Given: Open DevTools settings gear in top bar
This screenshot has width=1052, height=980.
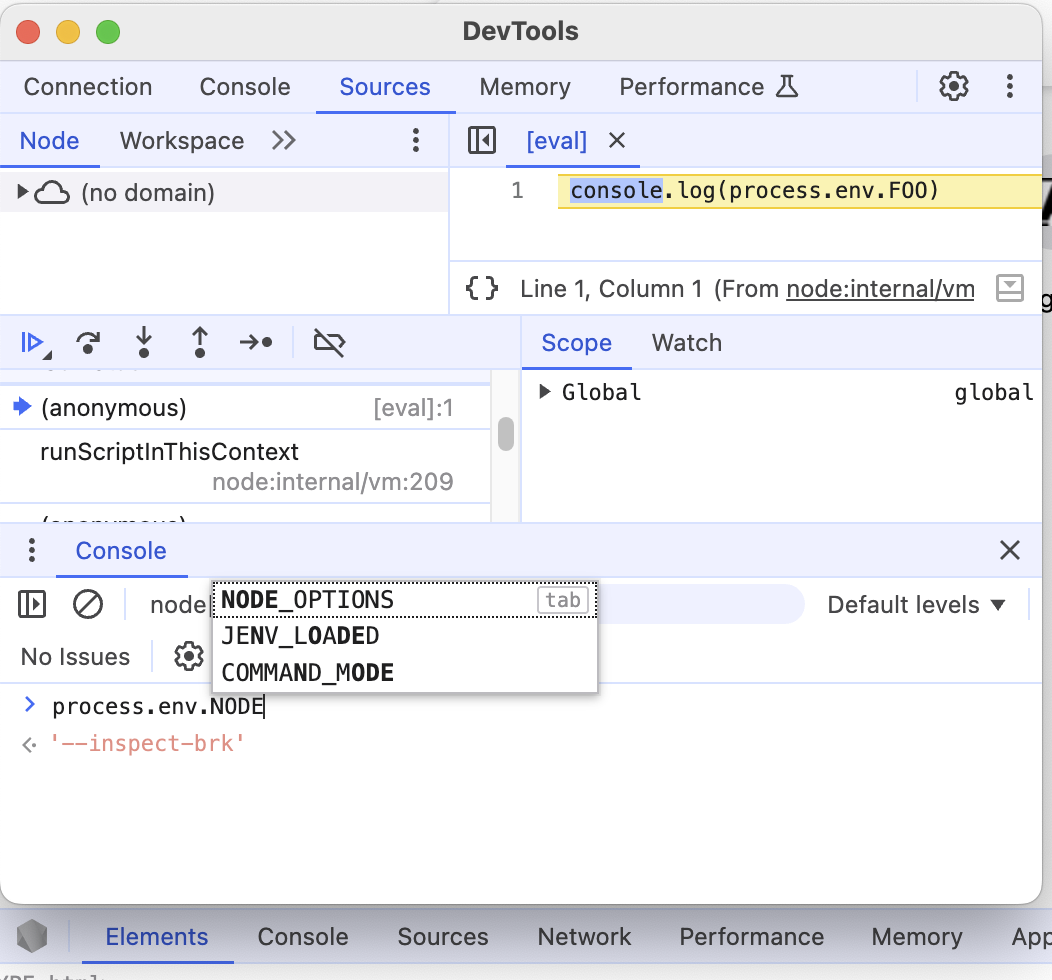Looking at the screenshot, I should [x=953, y=87].
